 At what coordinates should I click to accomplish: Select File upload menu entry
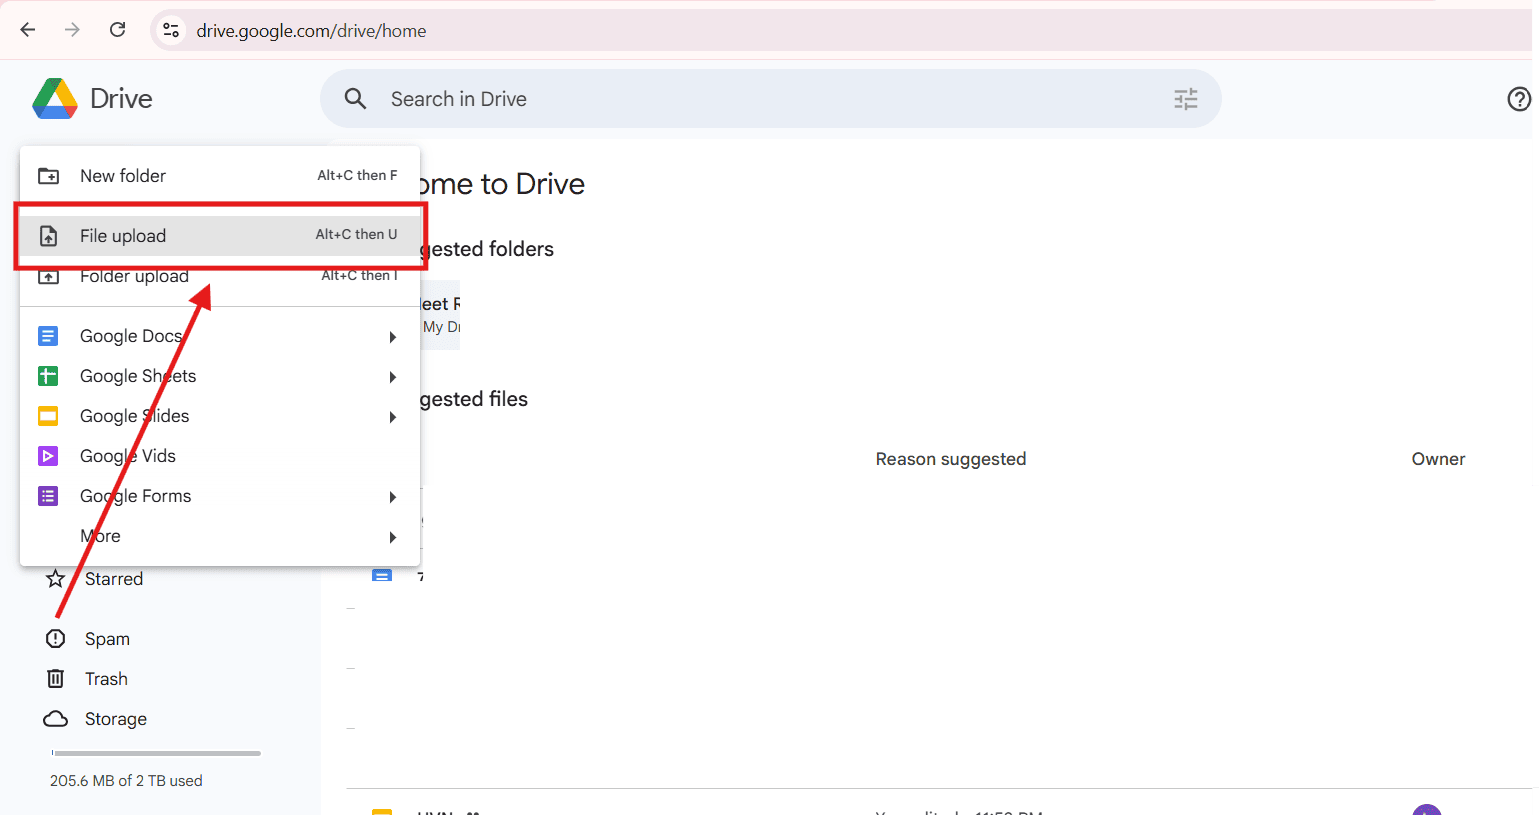[x=220, y=236]
